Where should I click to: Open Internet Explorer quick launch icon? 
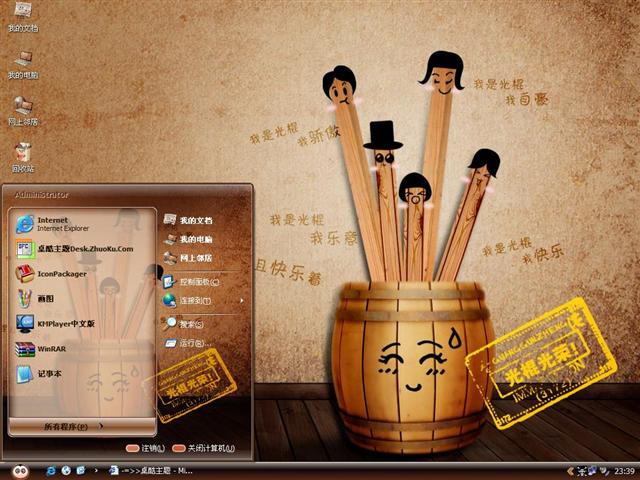[x=51, y=471]
